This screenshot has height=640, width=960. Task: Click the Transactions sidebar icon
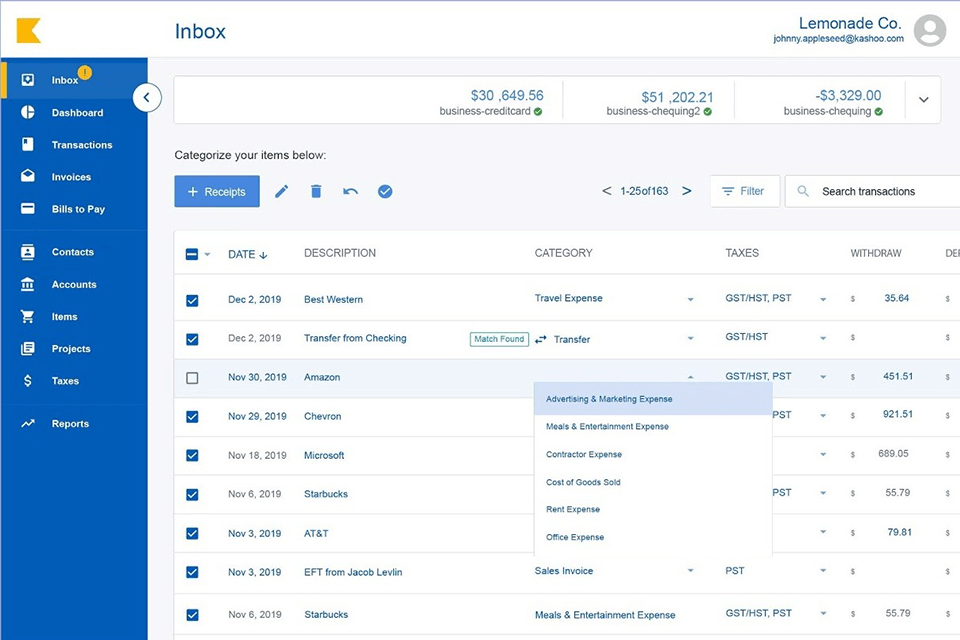point(28,144)
